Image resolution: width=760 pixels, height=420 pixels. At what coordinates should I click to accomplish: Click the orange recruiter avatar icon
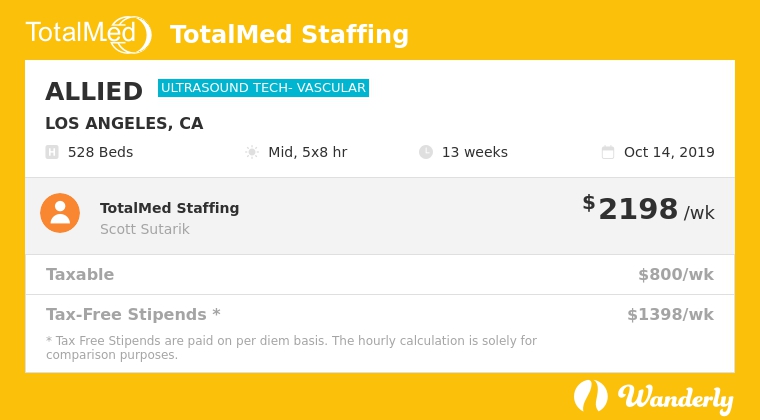[60, 213]
